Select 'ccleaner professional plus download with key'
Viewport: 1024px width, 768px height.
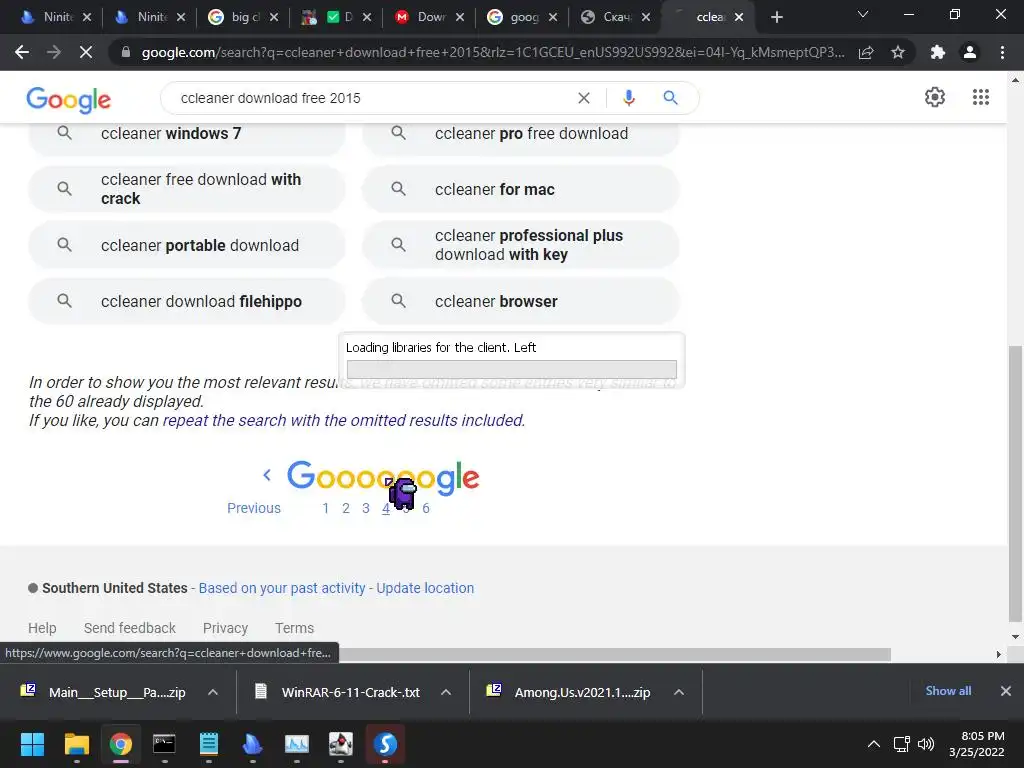pos(520,245)
